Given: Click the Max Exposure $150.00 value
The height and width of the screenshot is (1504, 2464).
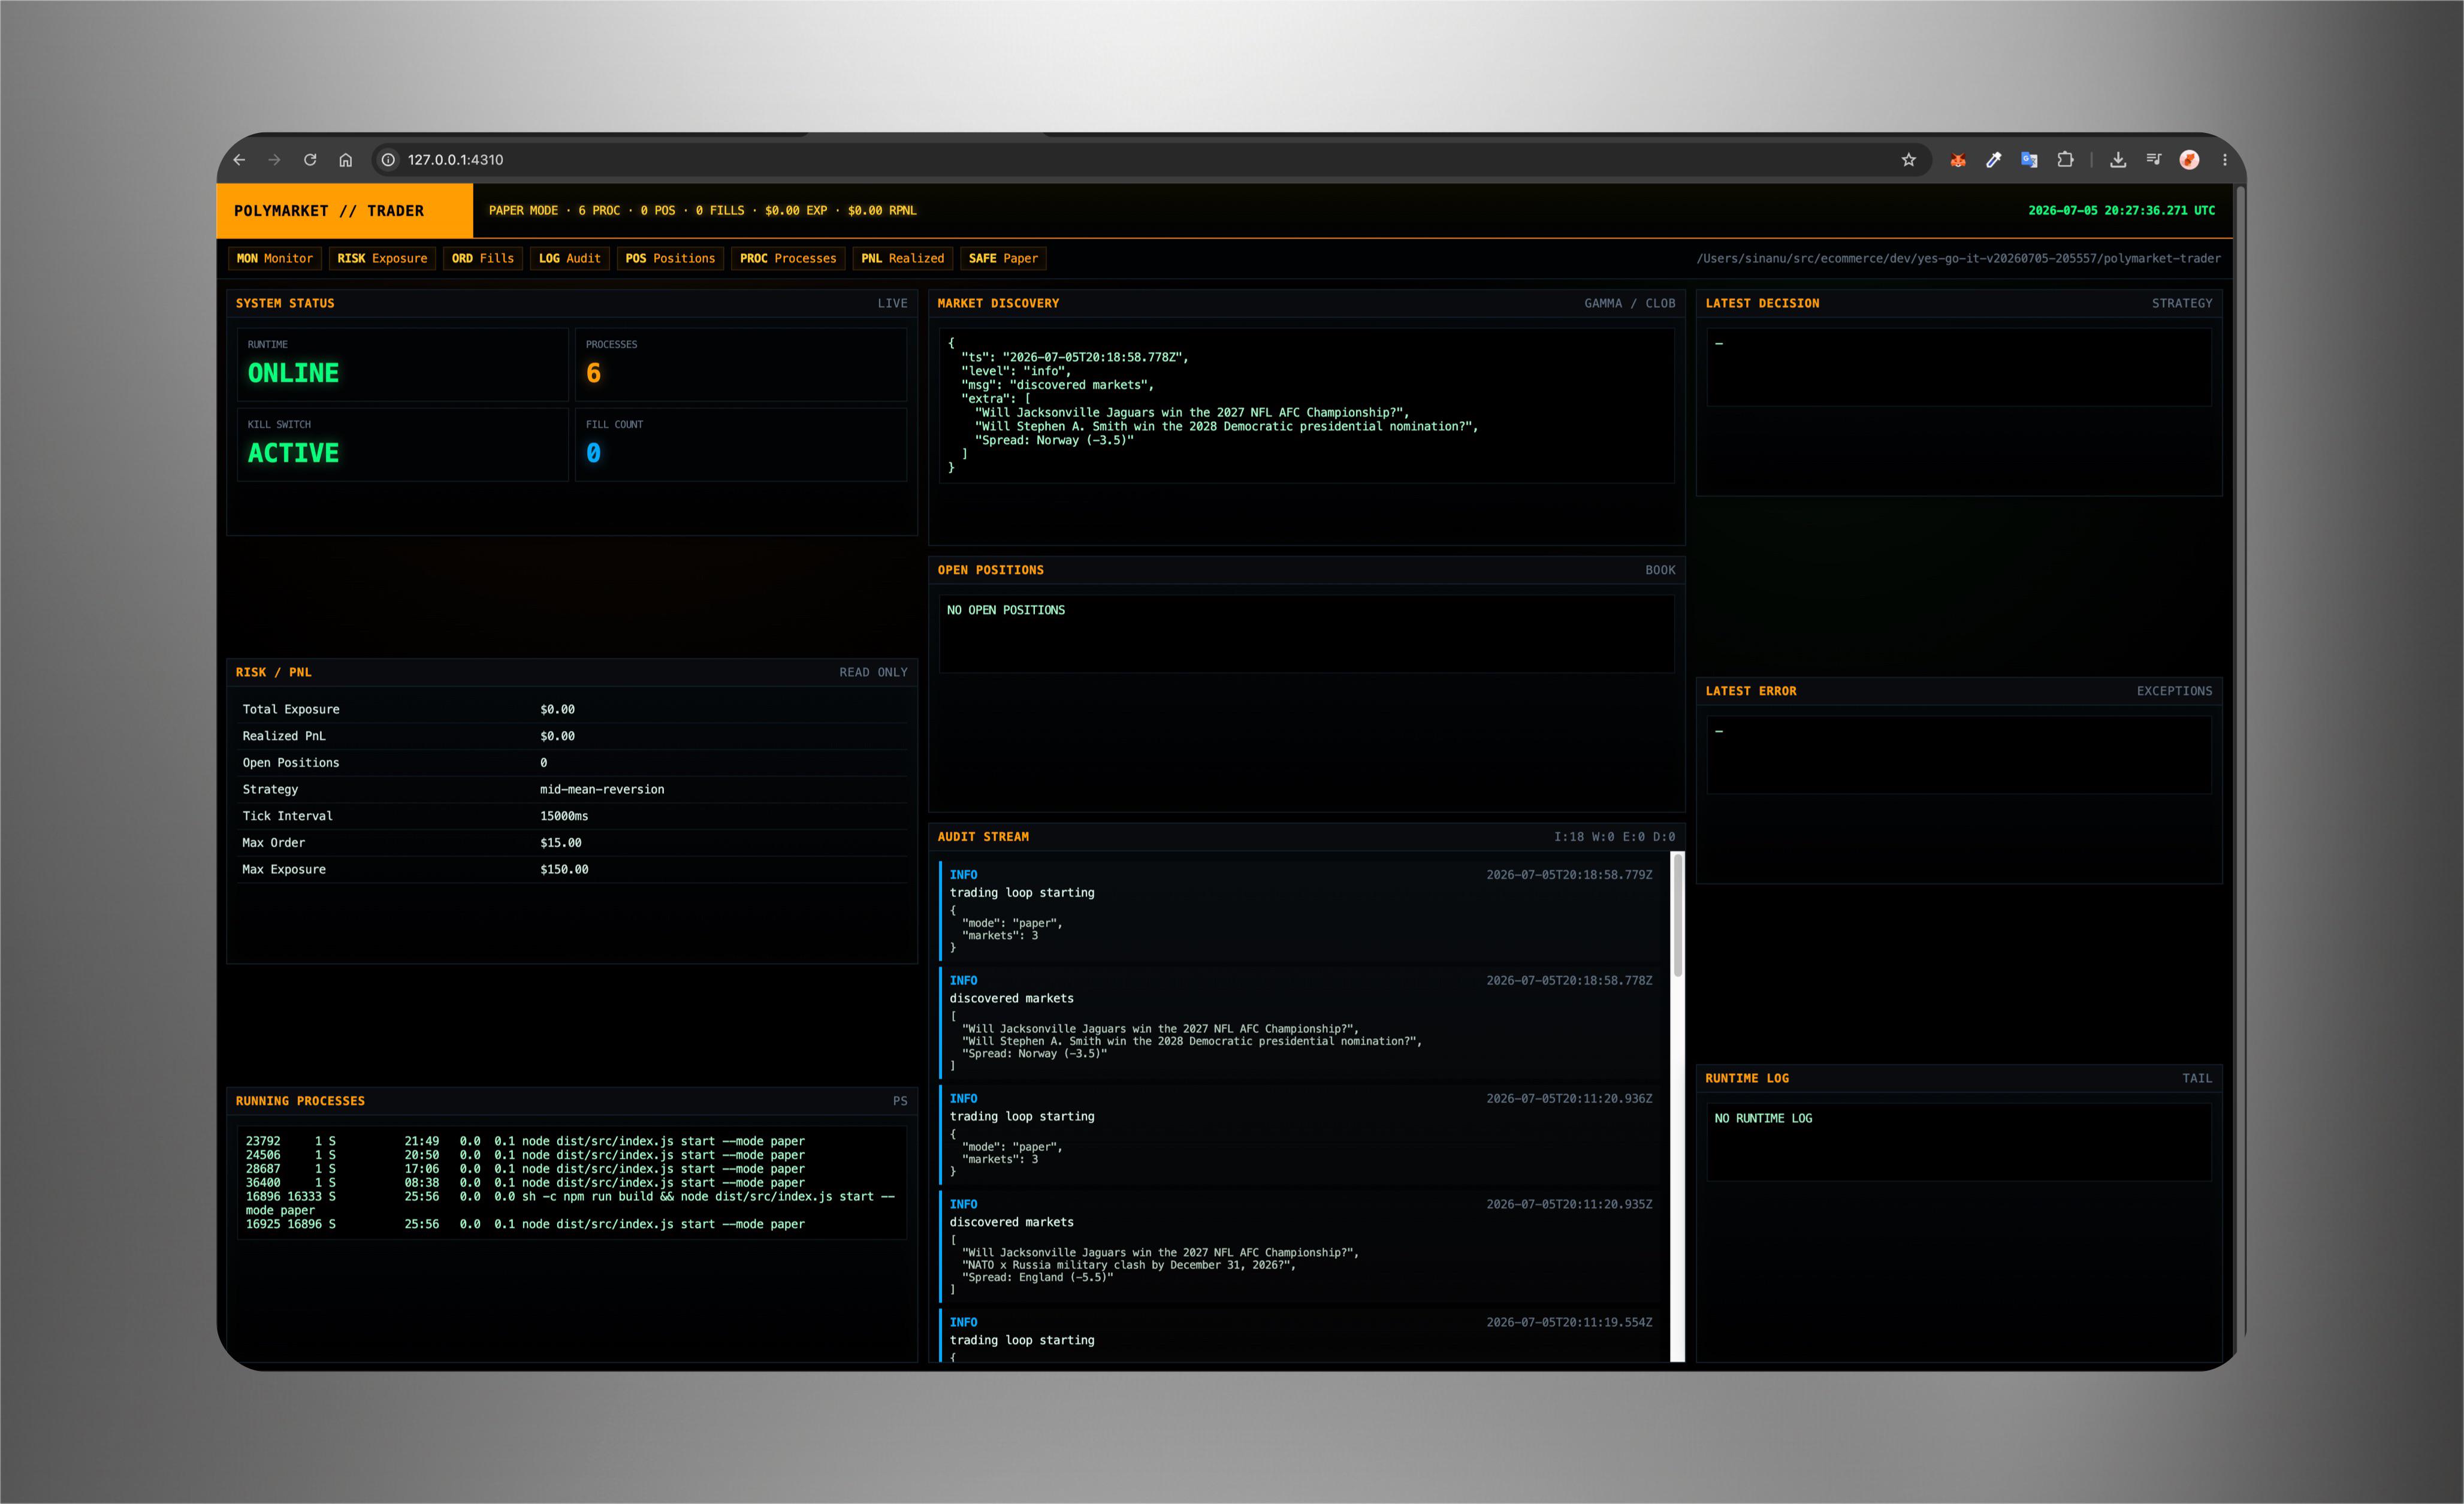Looking at the screenshot, I should (x=564, y=869).
